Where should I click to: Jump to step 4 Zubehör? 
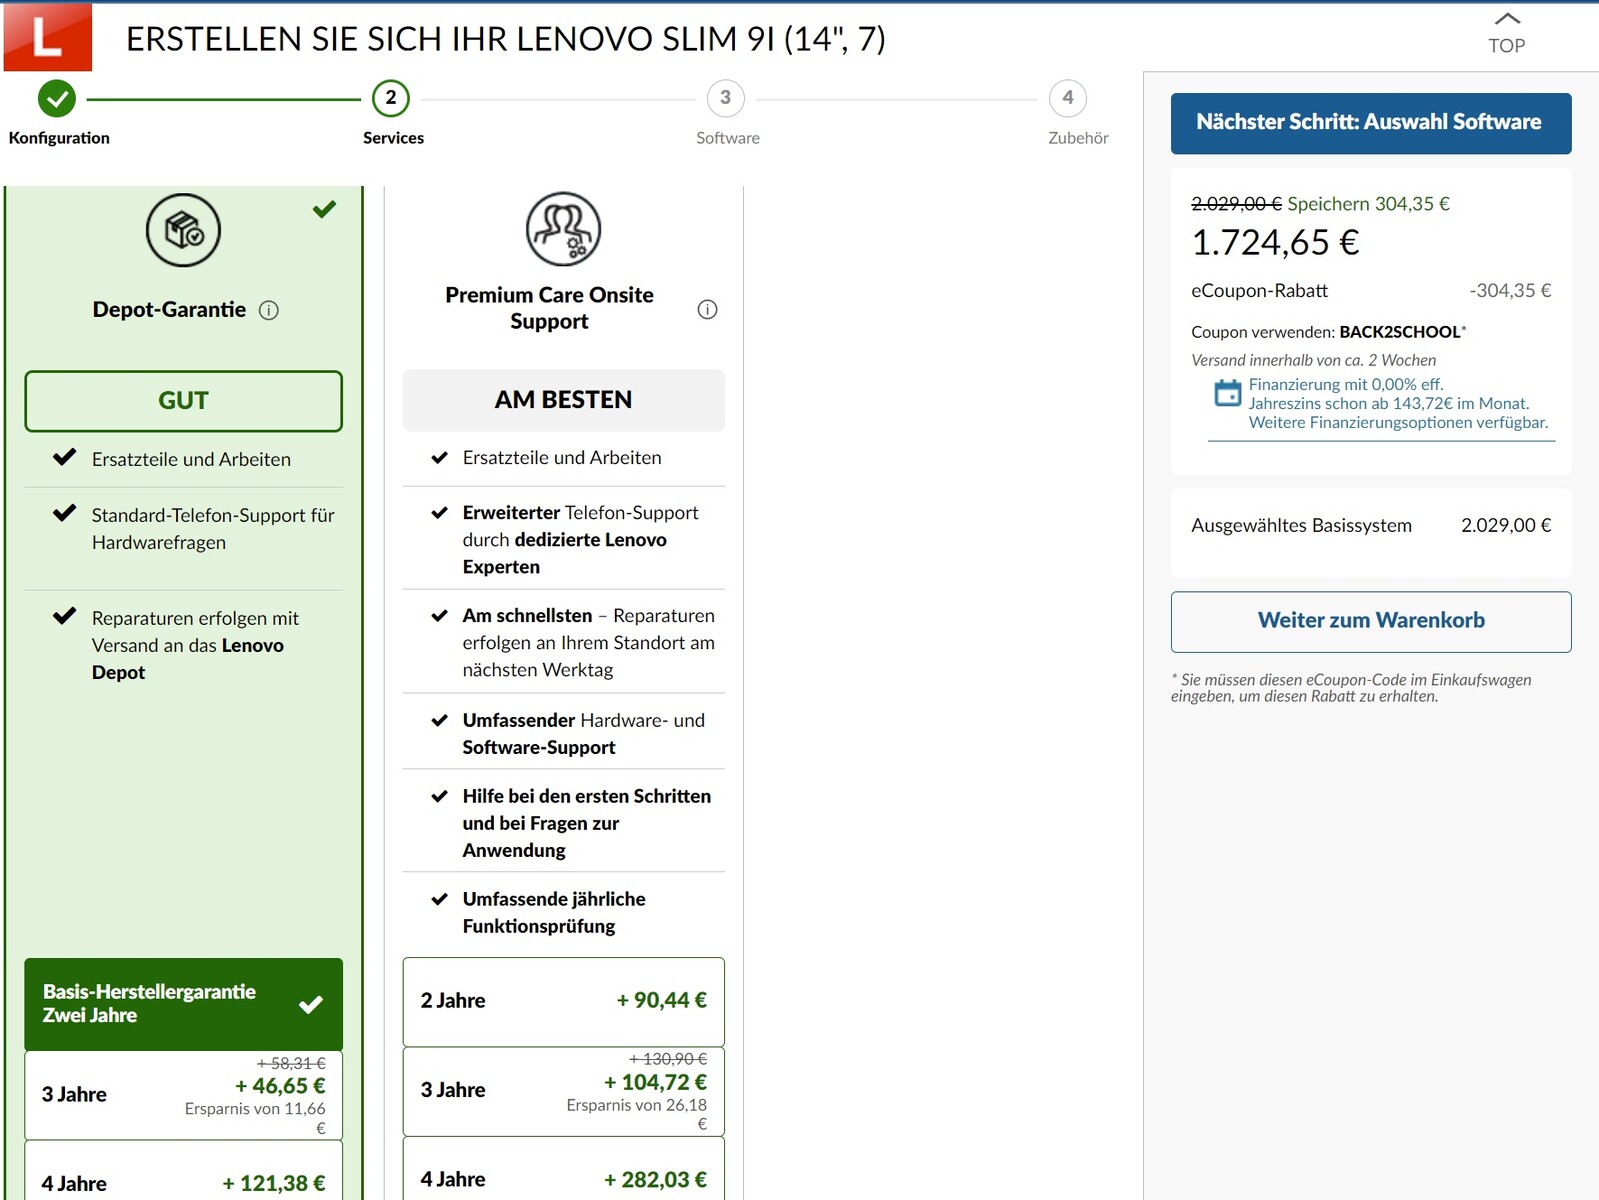point(1068,98)
